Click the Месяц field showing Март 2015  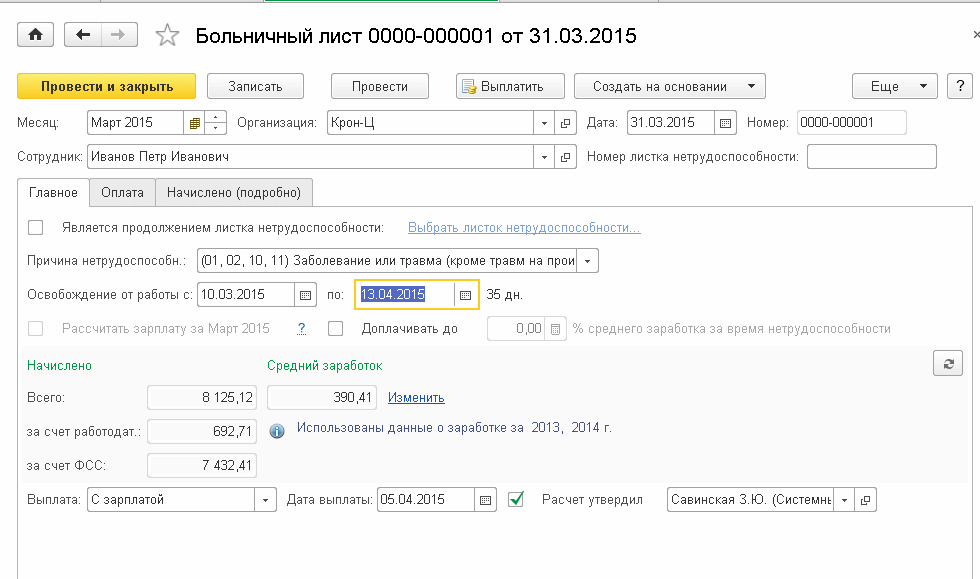click(136, 123)
